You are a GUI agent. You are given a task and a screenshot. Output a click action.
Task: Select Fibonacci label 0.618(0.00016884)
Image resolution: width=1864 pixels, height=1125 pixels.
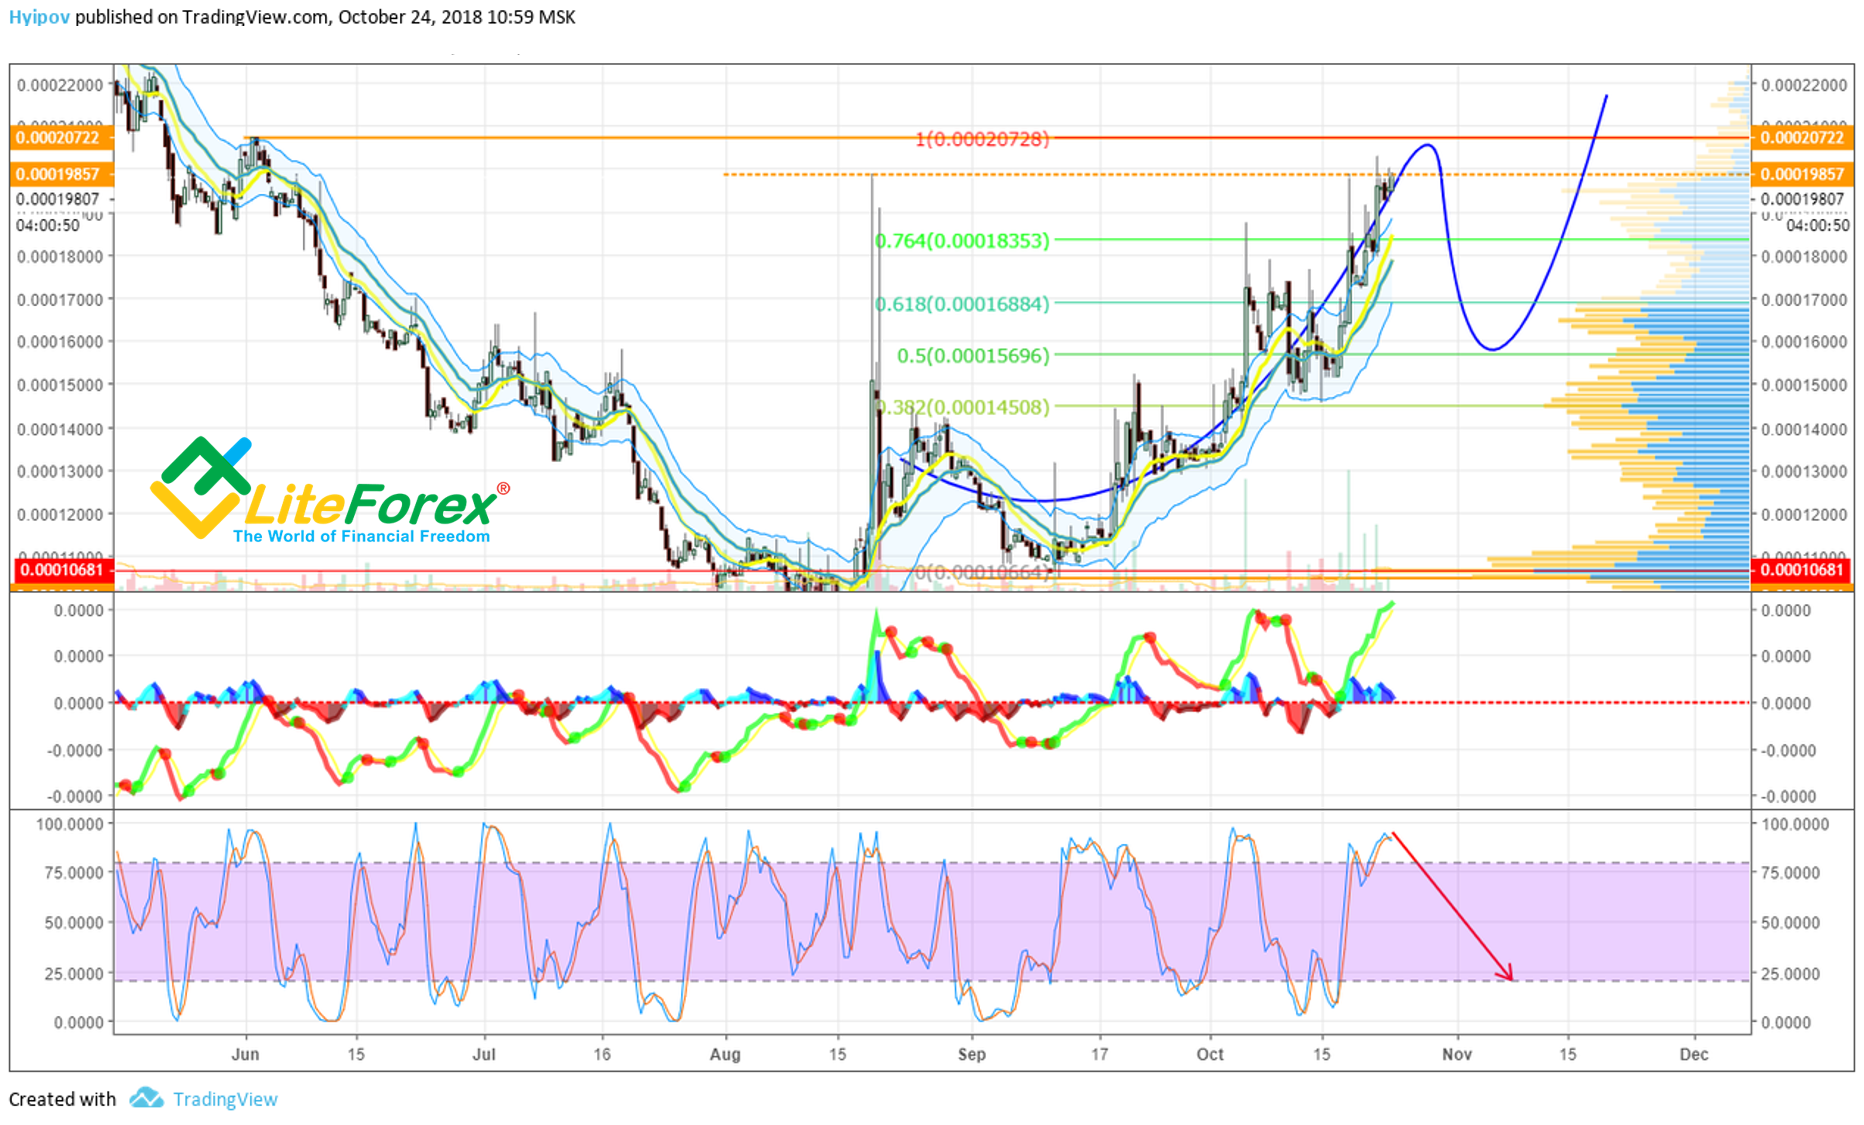click(962, 303)
